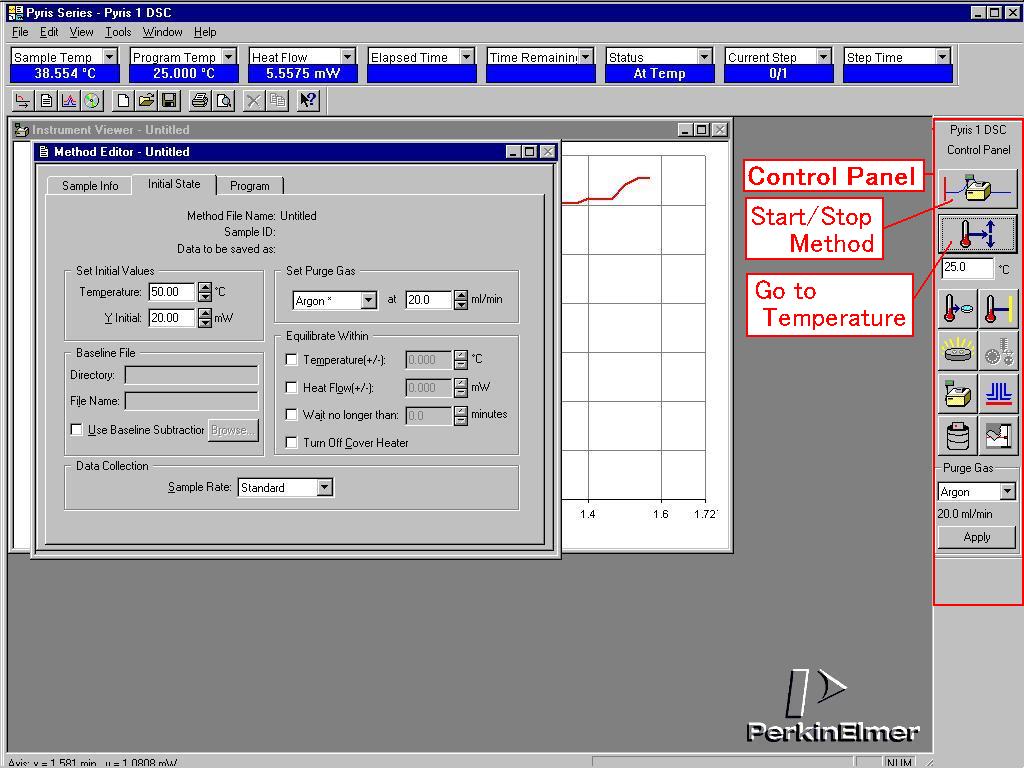Click the Go to Temperature button
Screen dimensions: 1024x768
point(977,234)
